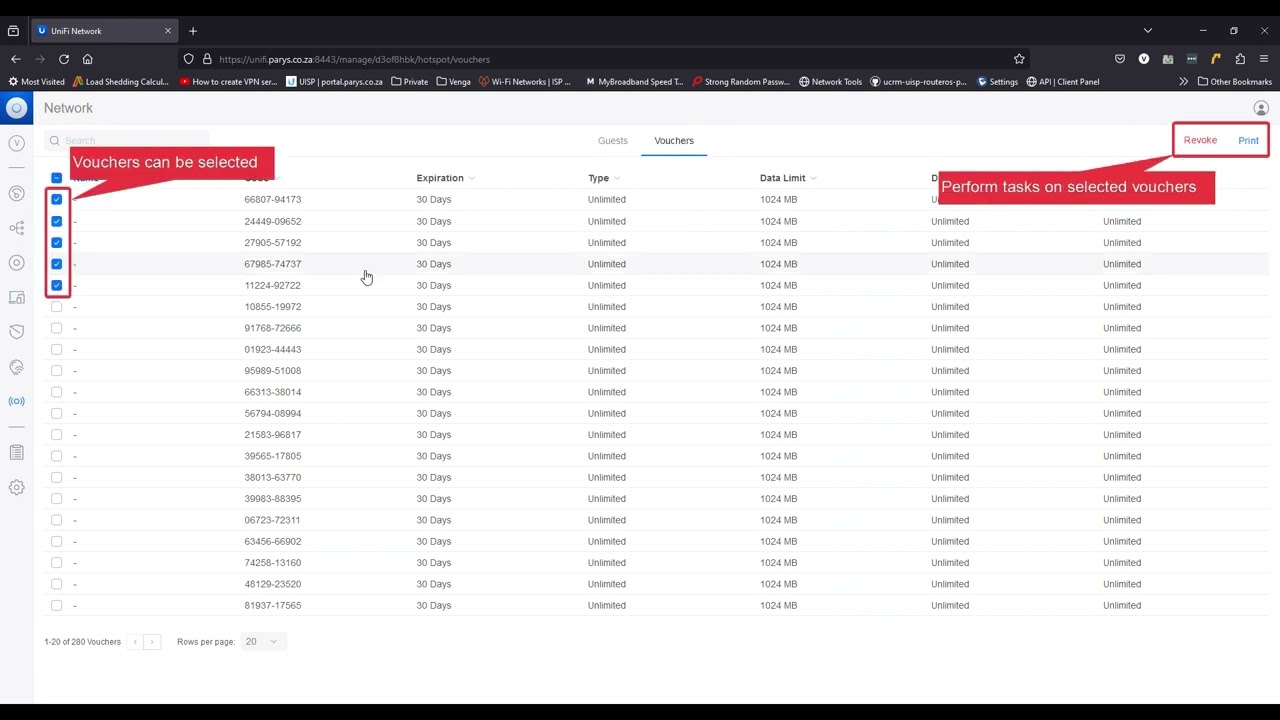Viewport: 1280px width, 720px height.
Task: Click the 1-20 of 280 Vouchers text
Action: tap(82, 642)
